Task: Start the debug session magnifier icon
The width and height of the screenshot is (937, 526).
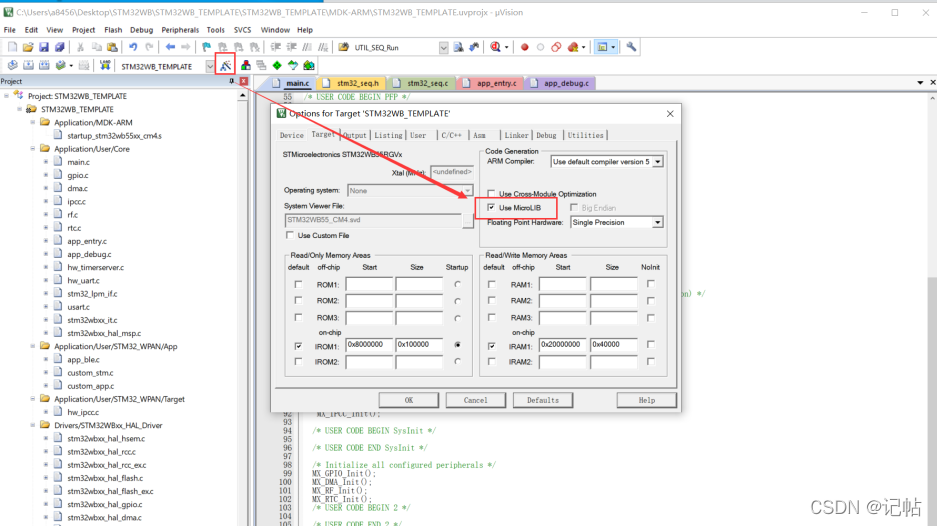Action: 495,47
